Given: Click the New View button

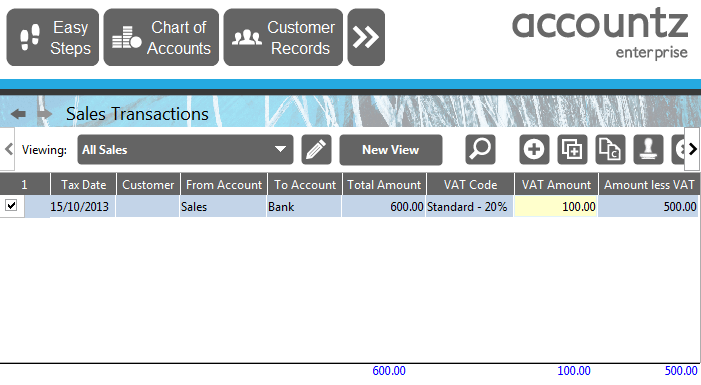Looking at the screenshot, I should (x=391, y=150).
